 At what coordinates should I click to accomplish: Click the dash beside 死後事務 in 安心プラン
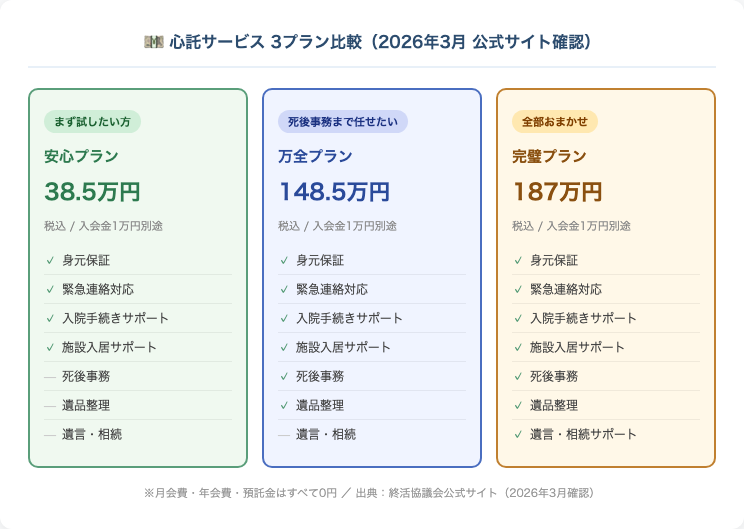point(50,377)
